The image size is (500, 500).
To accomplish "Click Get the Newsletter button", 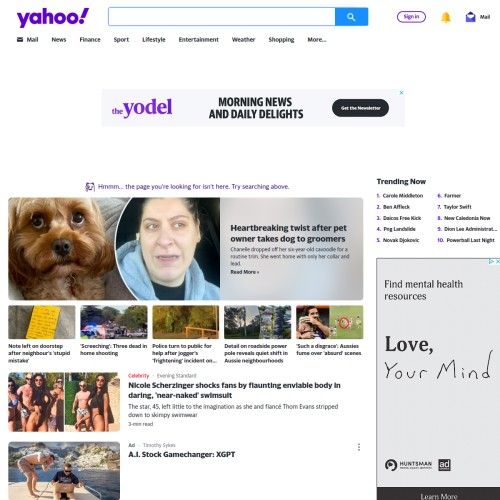I will pos(360,108).
